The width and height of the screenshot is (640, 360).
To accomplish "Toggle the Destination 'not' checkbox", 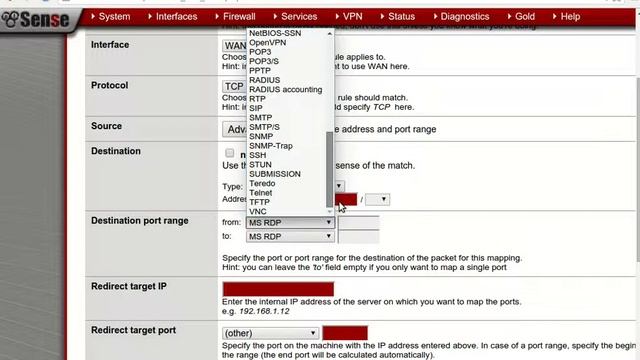I will pyautogui.click(x=230, y=153).
